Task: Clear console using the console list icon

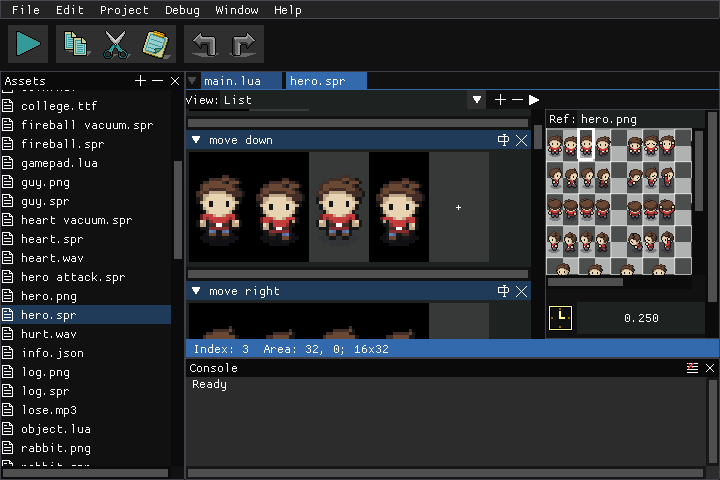Action: coord(692,367)
